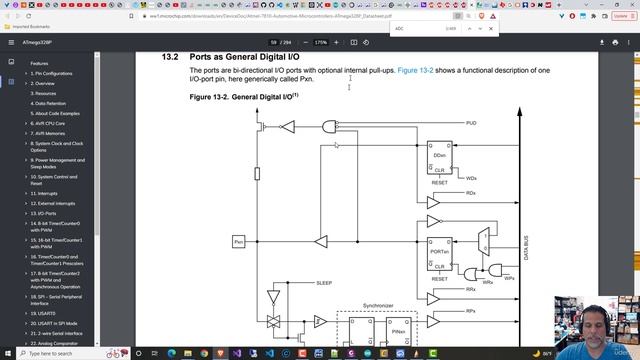Open Visual Studio from the taskbar
Image resolution: width=640 pixels, height=360 pixels.
coord(237,353)
